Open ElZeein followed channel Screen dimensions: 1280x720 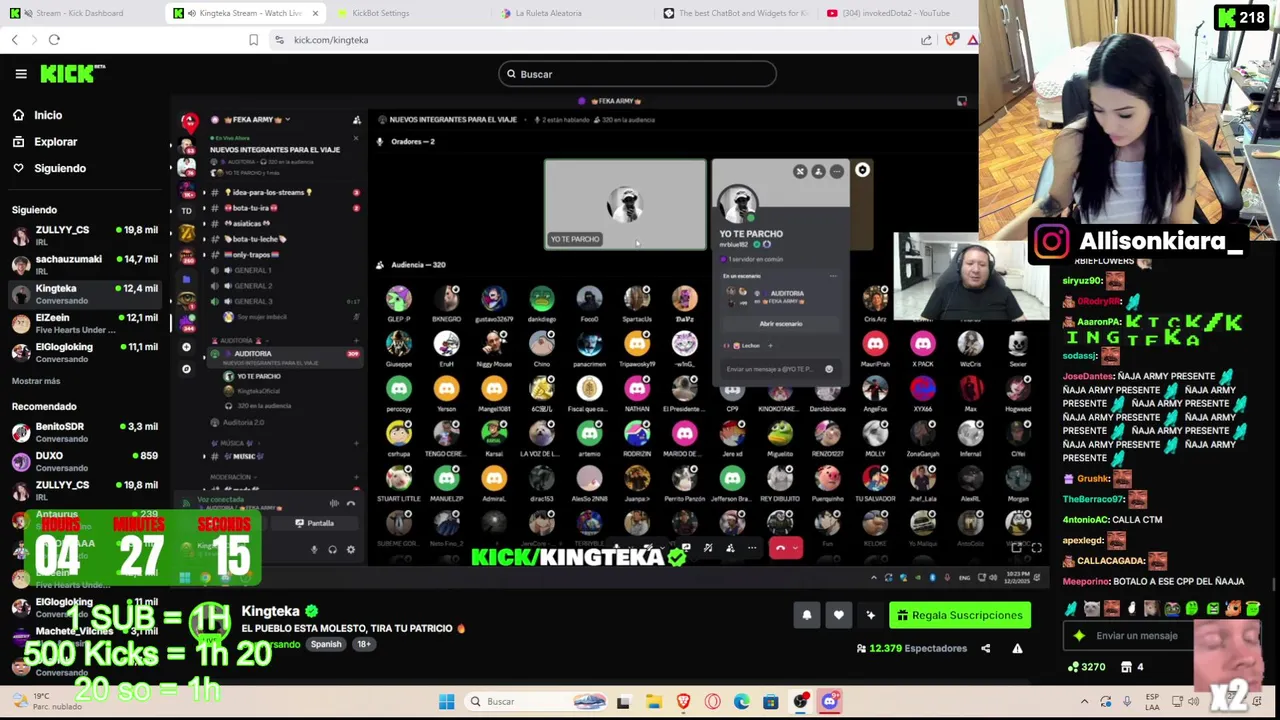pyautogui.click(x=85, y=322)
